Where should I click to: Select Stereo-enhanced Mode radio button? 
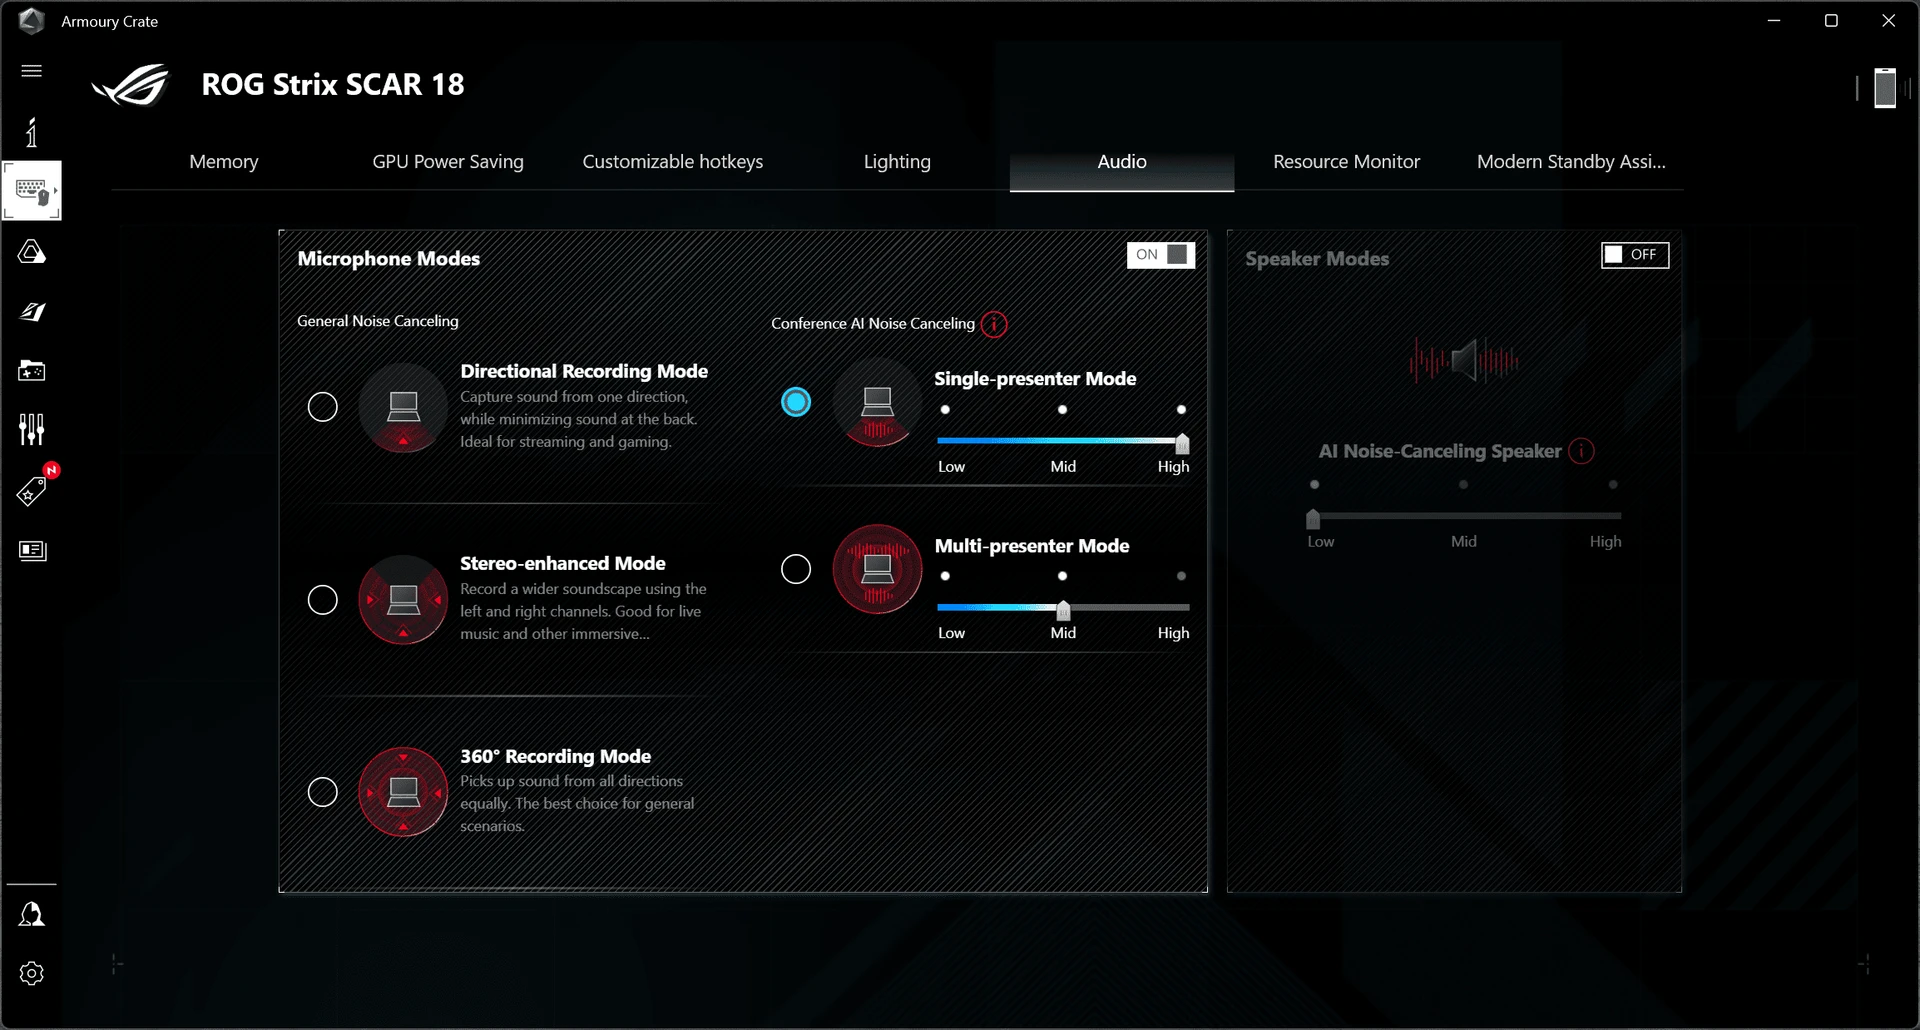click(322, 600)
